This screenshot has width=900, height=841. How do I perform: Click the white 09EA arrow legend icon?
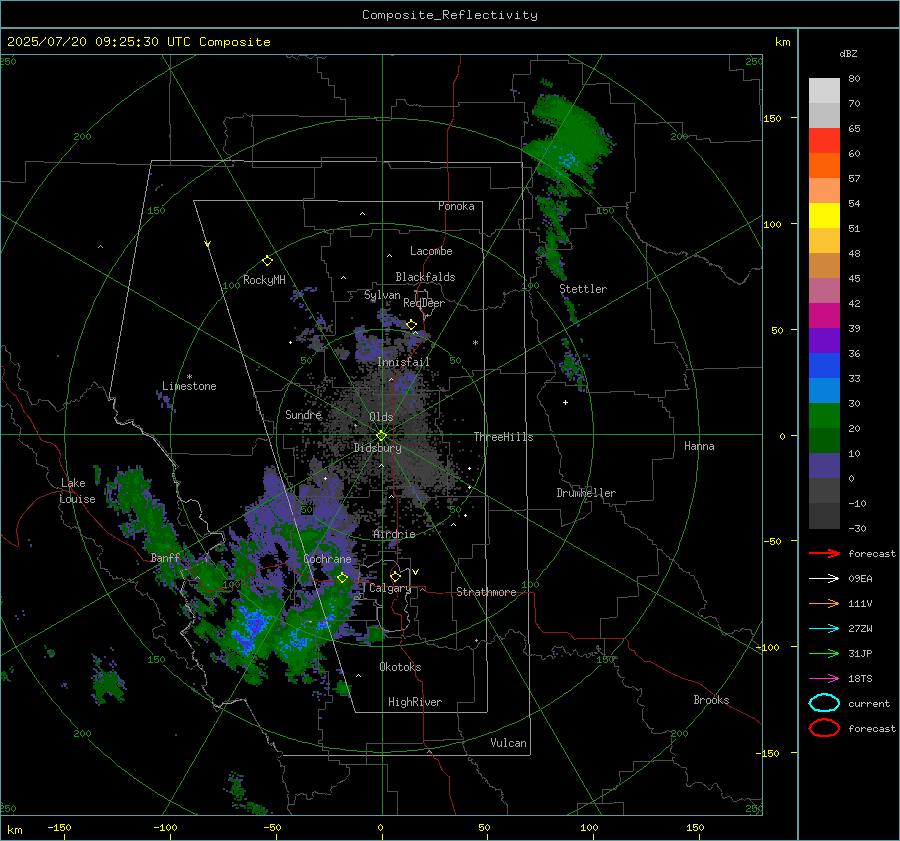pyautogui.click(x=824, y=579)
